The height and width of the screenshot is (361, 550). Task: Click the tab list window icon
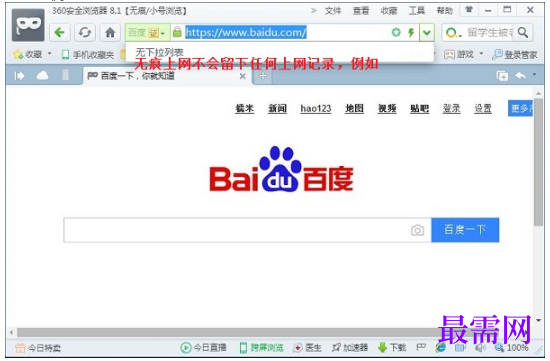[502, 75]
